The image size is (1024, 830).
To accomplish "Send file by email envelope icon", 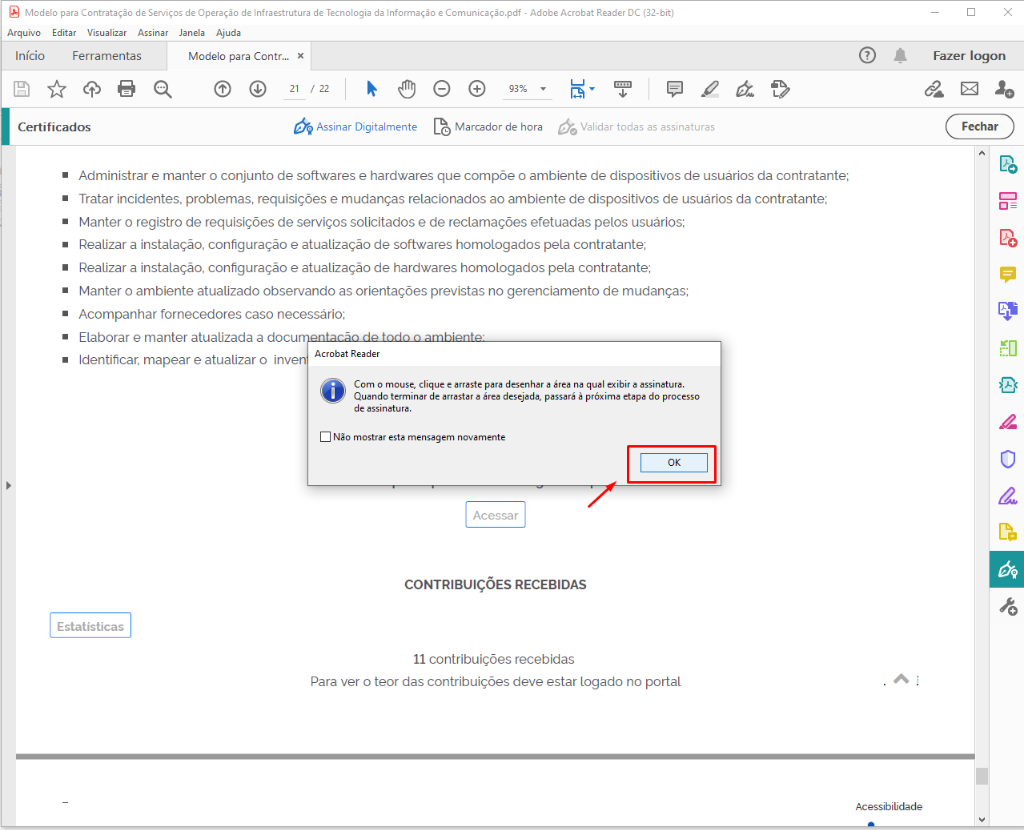I will [x=969, y=89].
